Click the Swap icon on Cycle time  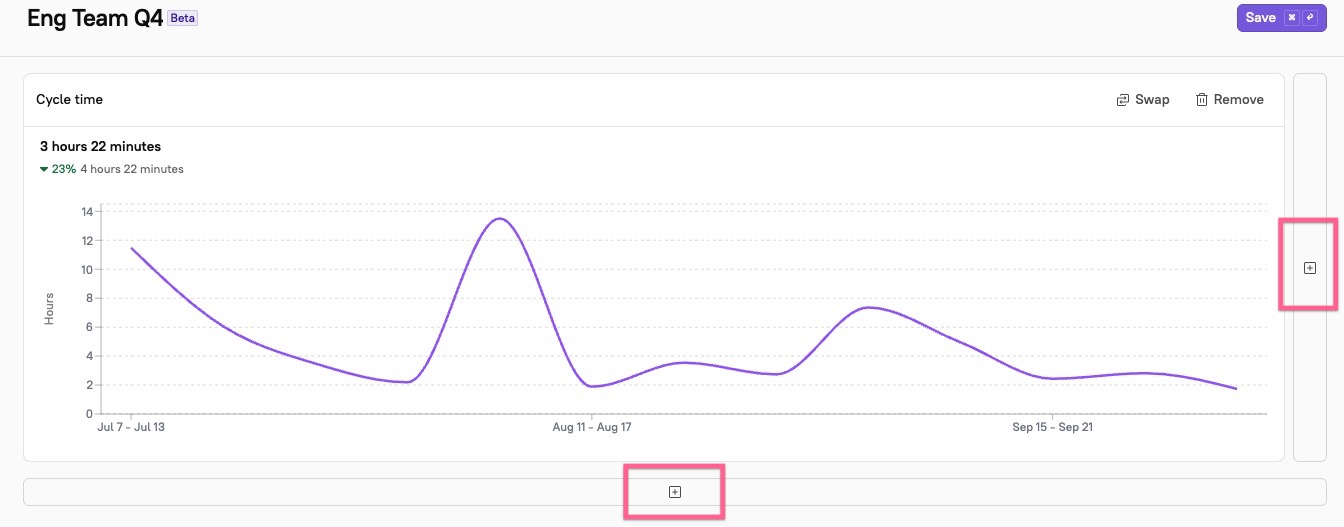coord(1123,100)
